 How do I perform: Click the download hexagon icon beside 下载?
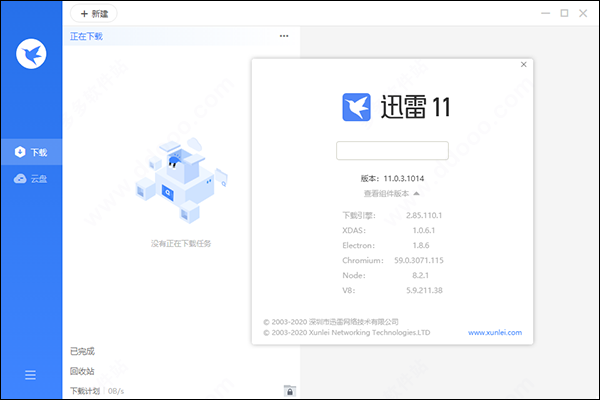(x=20, y=152)
